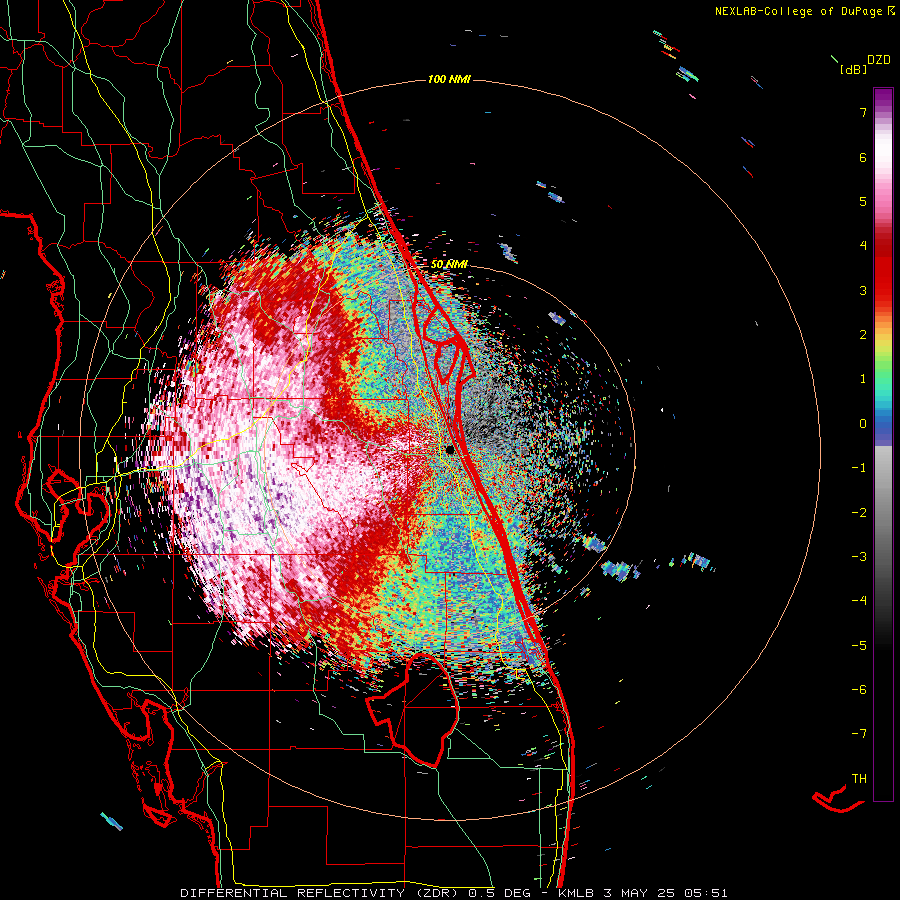900x900 pixels.
Task: Click the 6 value on the color scale
Action: [863, 157]
